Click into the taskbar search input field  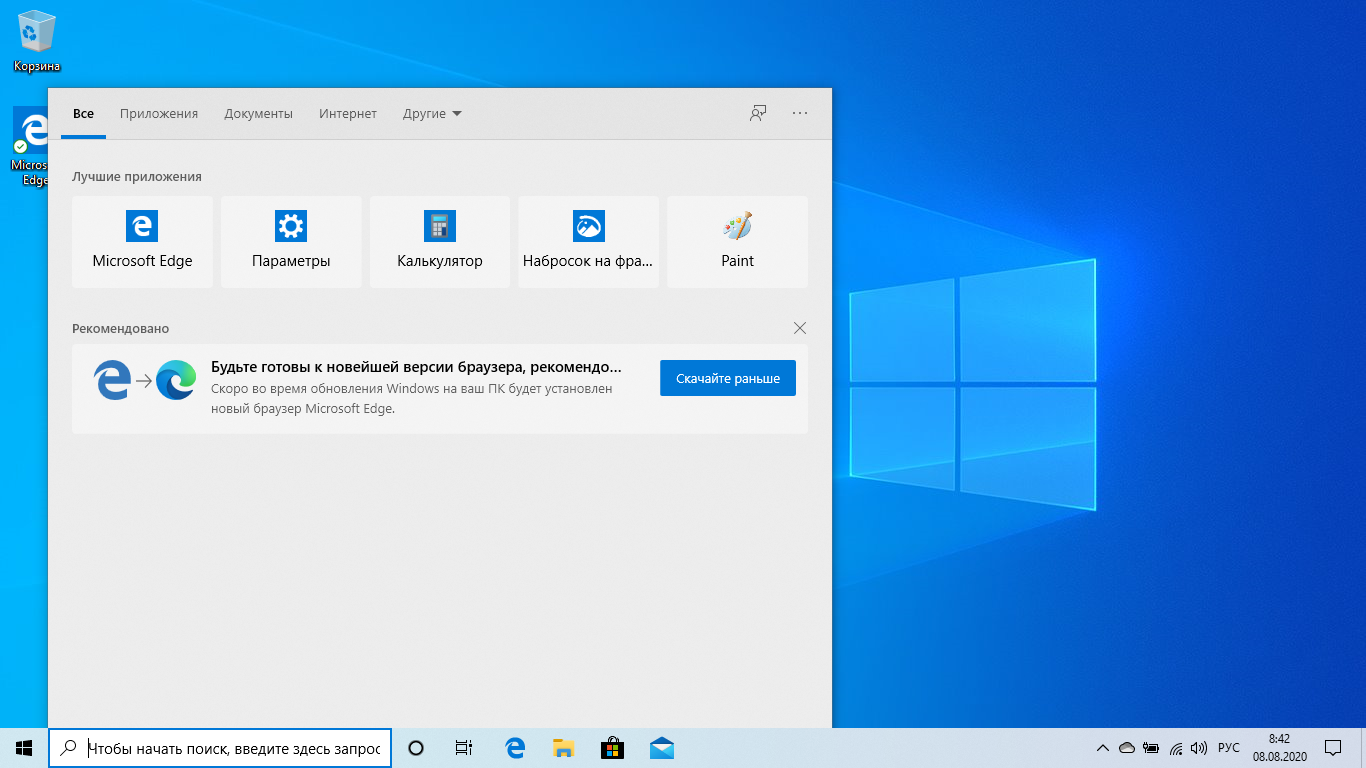point(220,748)
